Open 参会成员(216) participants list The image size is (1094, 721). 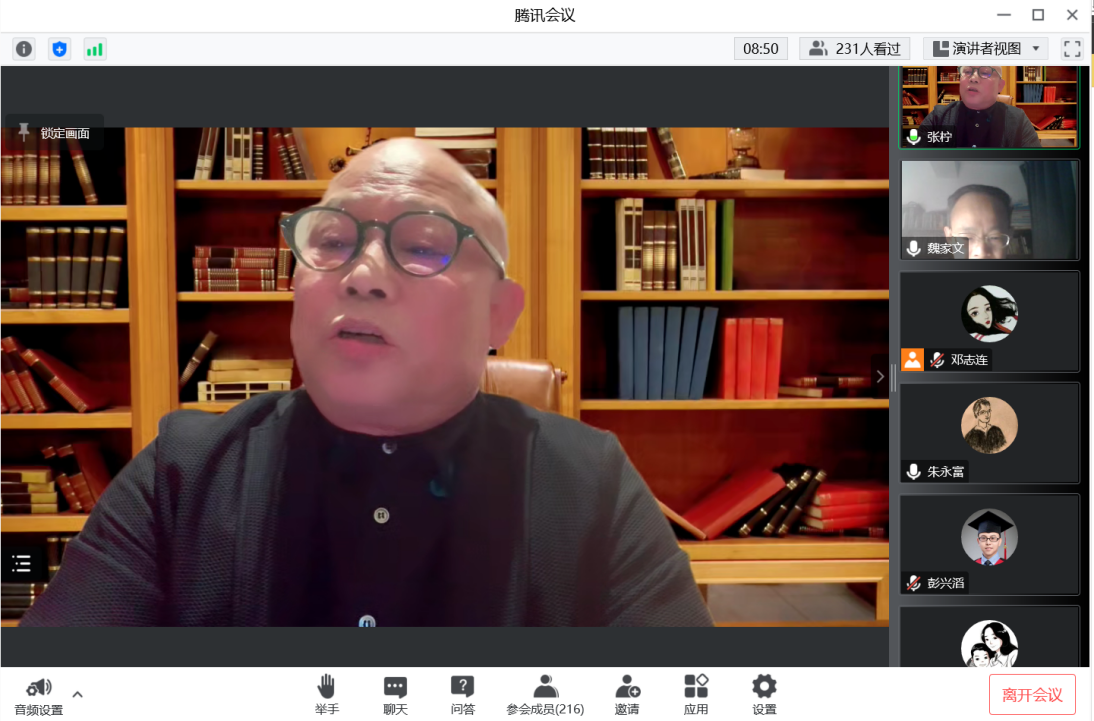(545, 694)
